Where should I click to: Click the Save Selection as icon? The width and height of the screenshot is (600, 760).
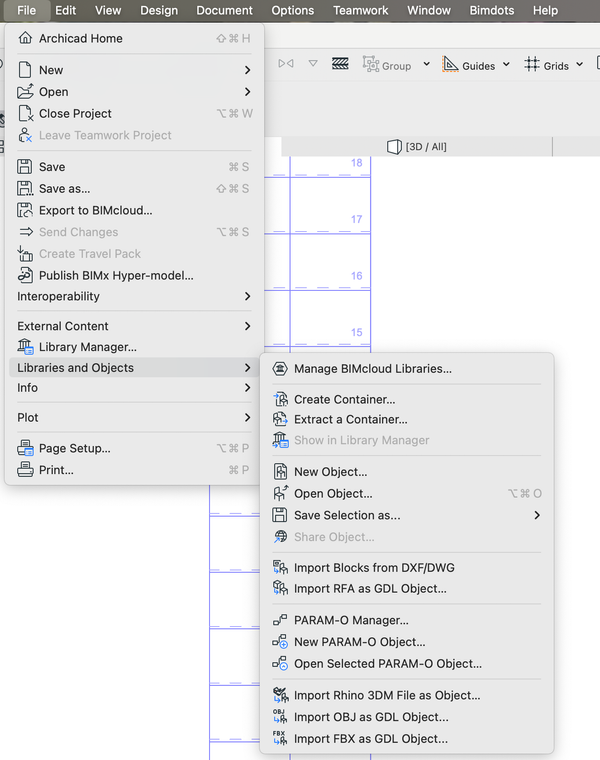[280, 515]
